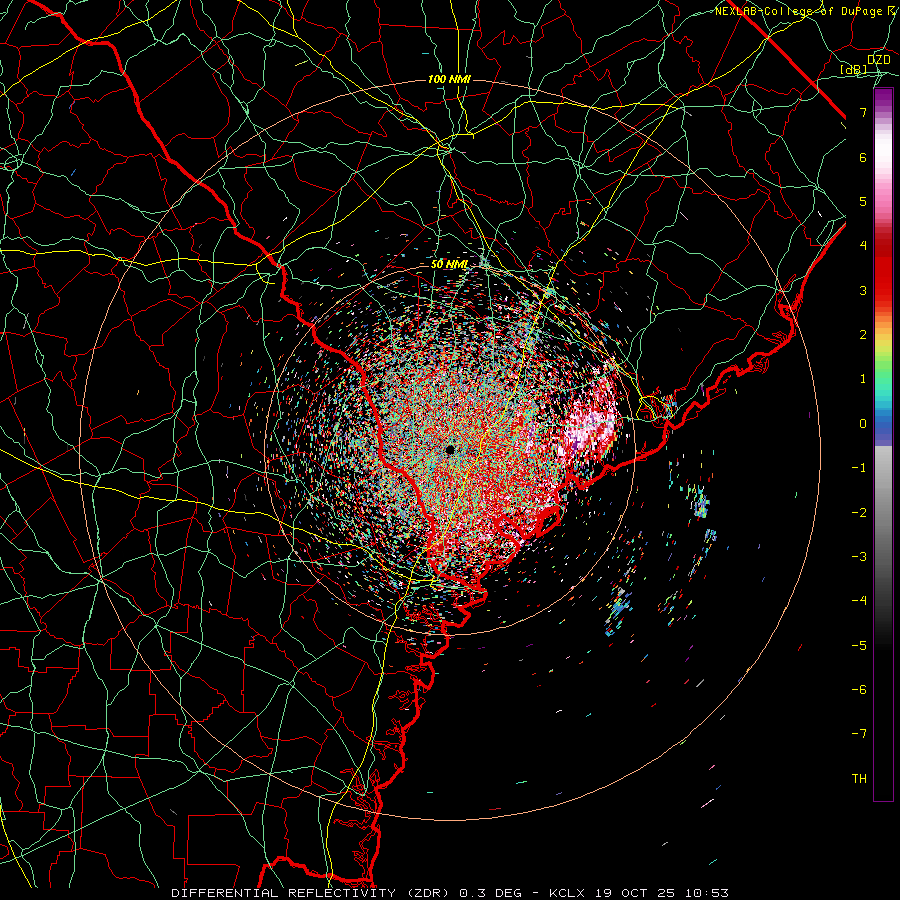Click the 100 NMI range ring label
Screen dimensions: 900x900
[449, 79]
